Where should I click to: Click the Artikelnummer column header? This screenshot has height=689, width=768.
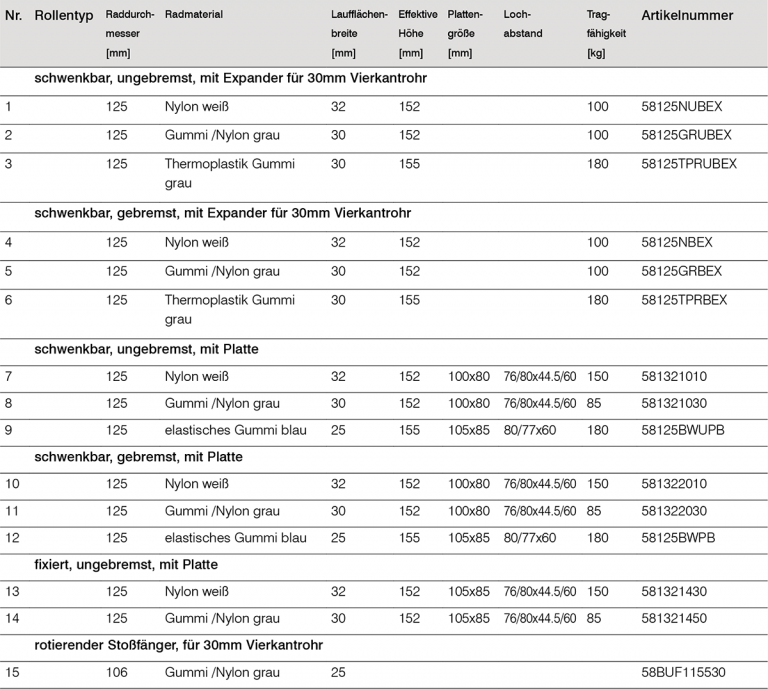click(686, 16)
